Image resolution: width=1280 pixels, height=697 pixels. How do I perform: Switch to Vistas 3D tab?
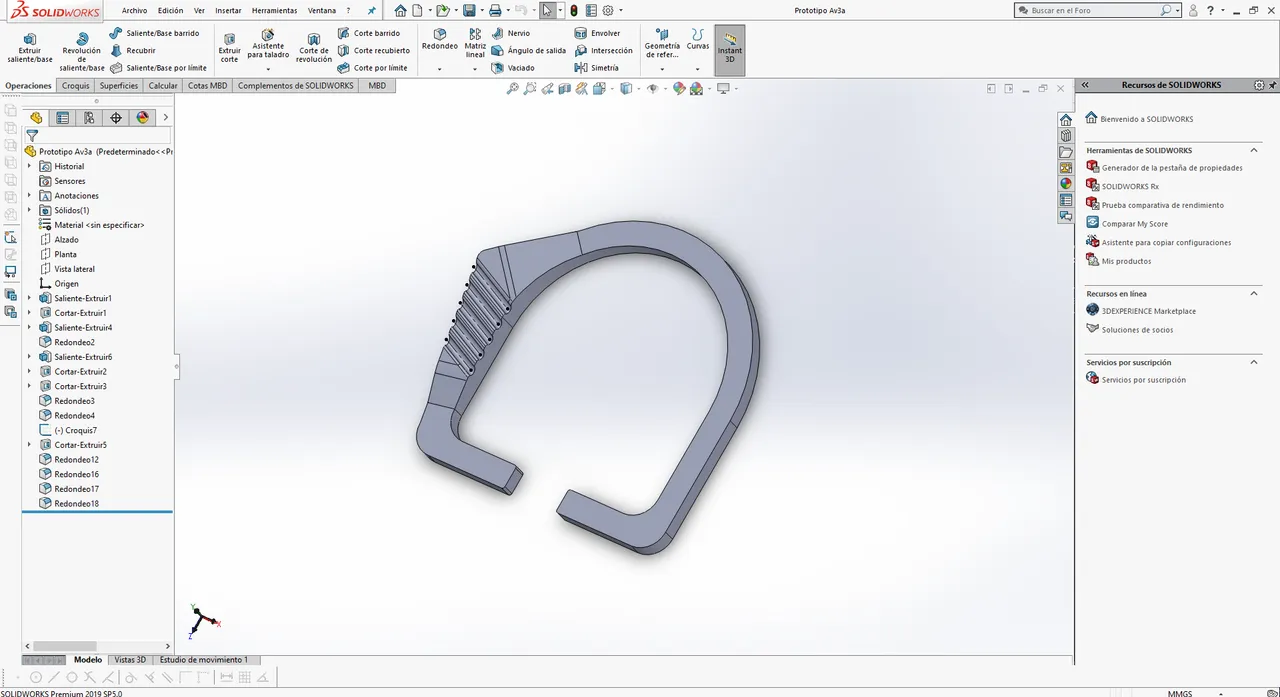(130, 660)
